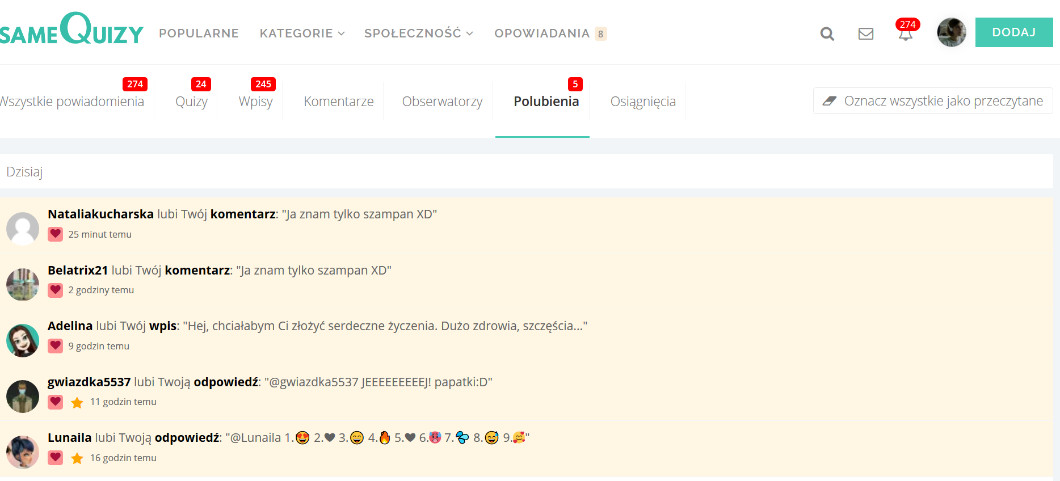Click the star icon under Lunaila's notification
Viewport: 1060px width, 481px height.
coord(77,458)
